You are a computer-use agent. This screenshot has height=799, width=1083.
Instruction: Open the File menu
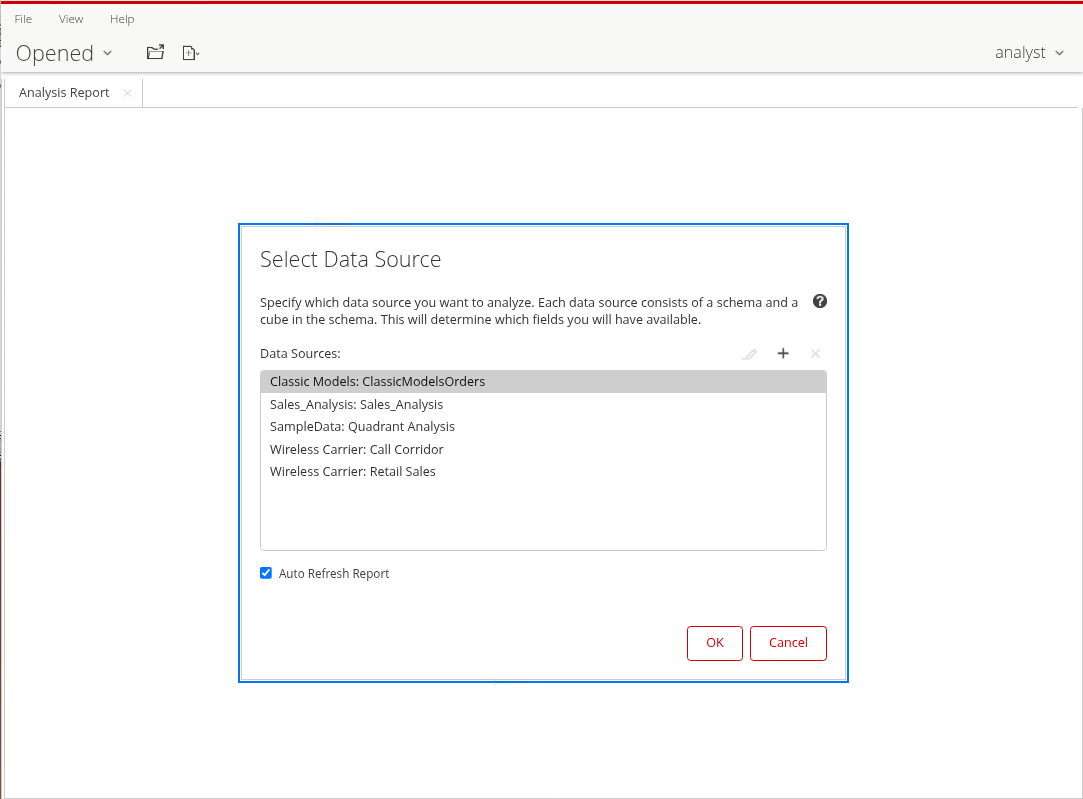(x=23, y=19)
